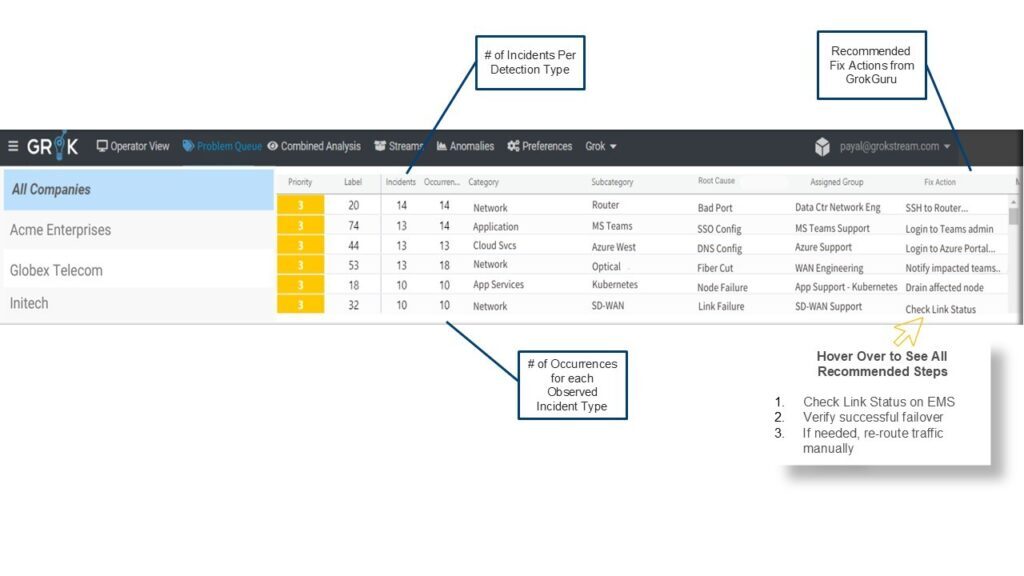Click label 32 cell
Image resolution: width=1024 pixels, height=576 pixels.
[353, 305]
